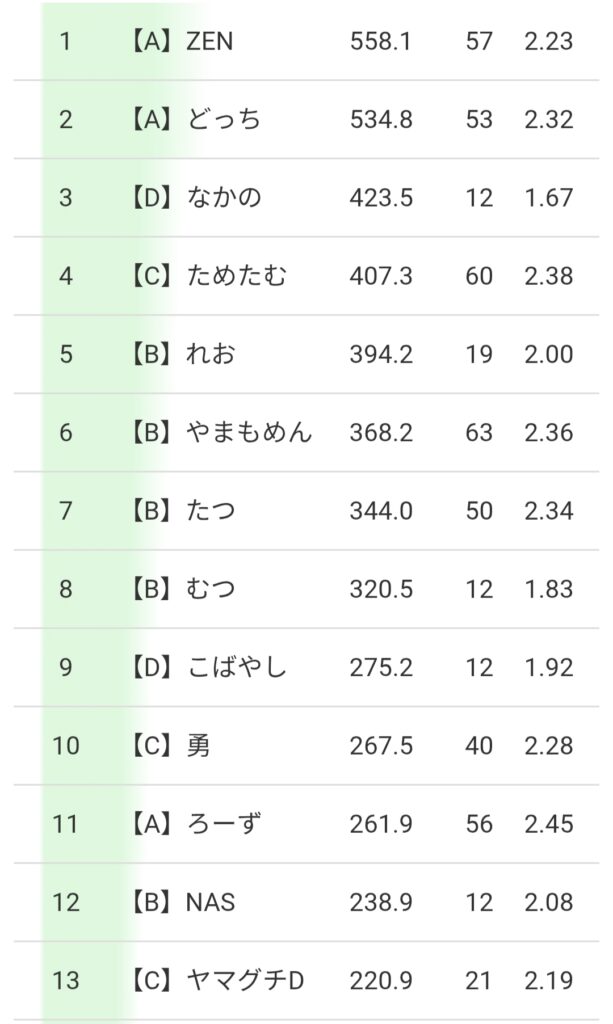Viewport: 613px width, 1024px height.
Task: Click the 63 games count cell
Action: click(x=479, y=432)
